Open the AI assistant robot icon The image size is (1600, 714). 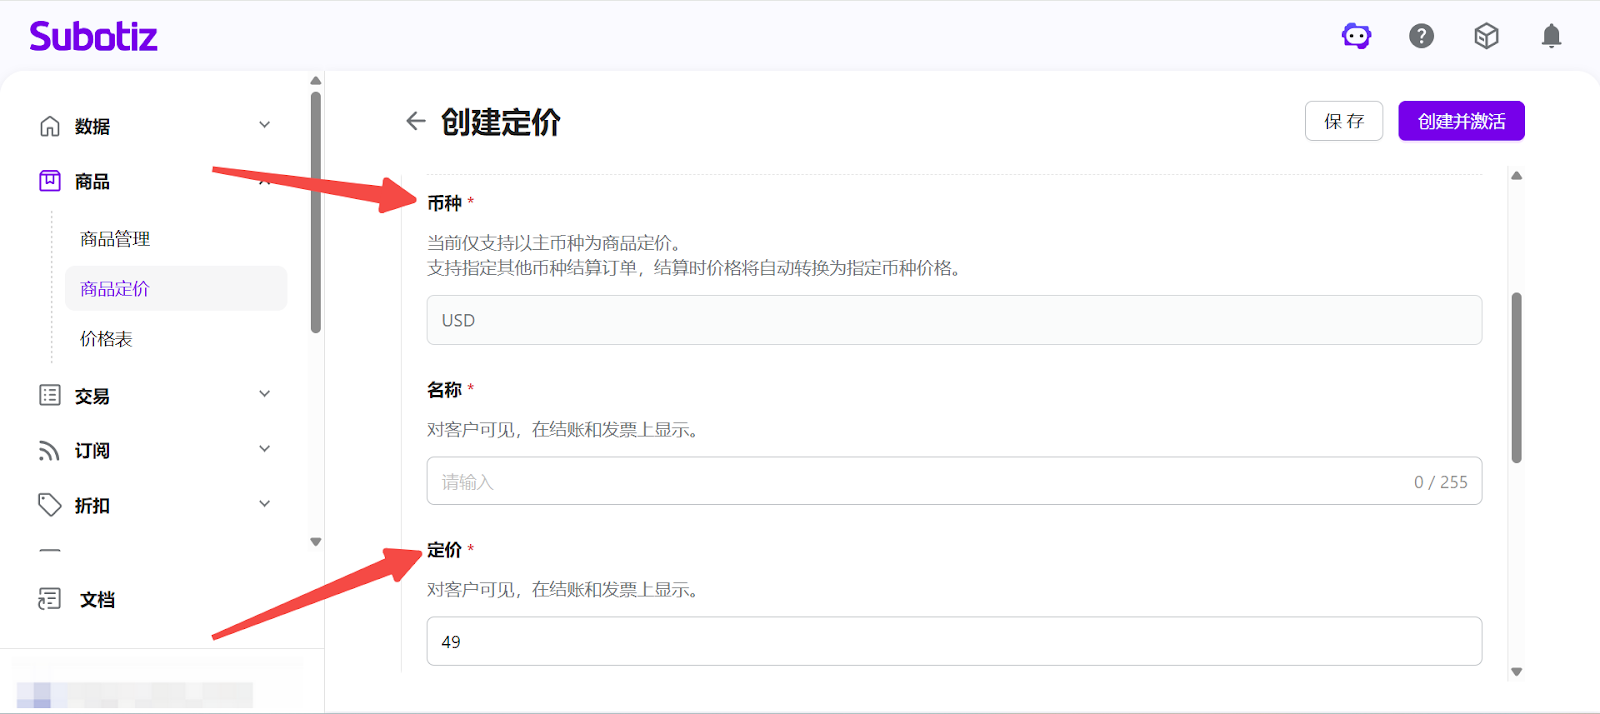[x=1356, y=37]
